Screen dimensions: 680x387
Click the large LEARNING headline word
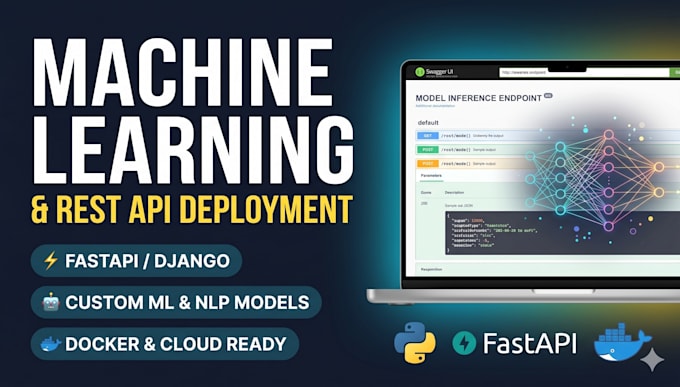(193, 149)
